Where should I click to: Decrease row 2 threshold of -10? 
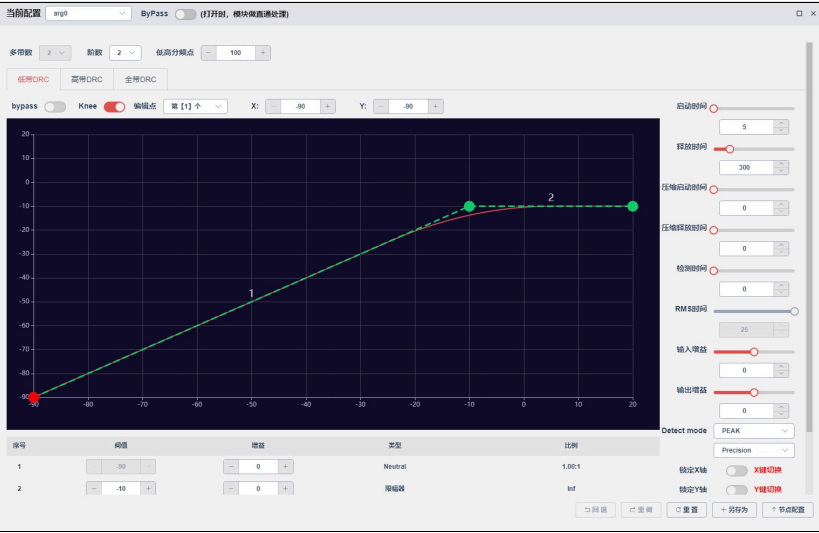94,489
